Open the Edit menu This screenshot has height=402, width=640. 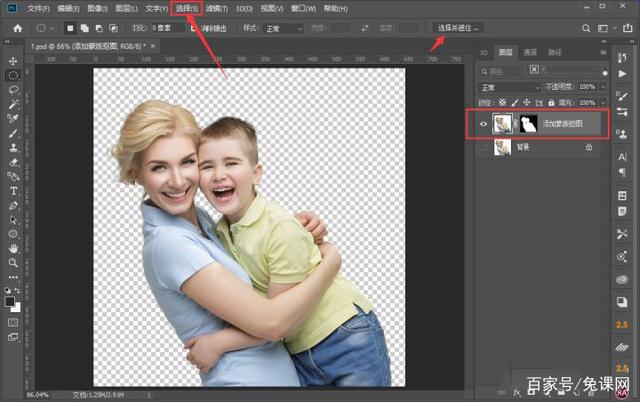pyautogui.click(x=68, y=8)
